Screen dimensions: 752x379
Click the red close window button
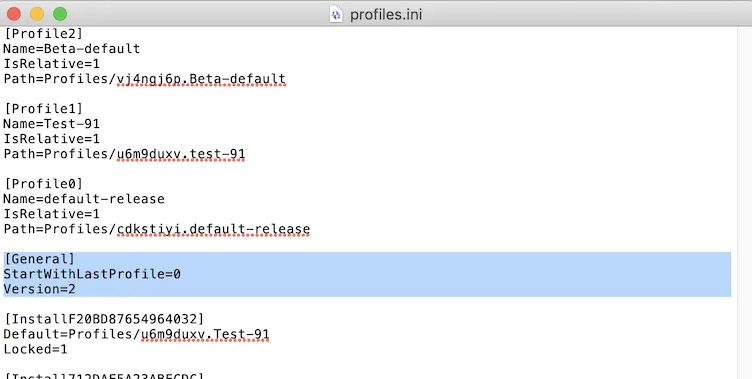(14, 14)
